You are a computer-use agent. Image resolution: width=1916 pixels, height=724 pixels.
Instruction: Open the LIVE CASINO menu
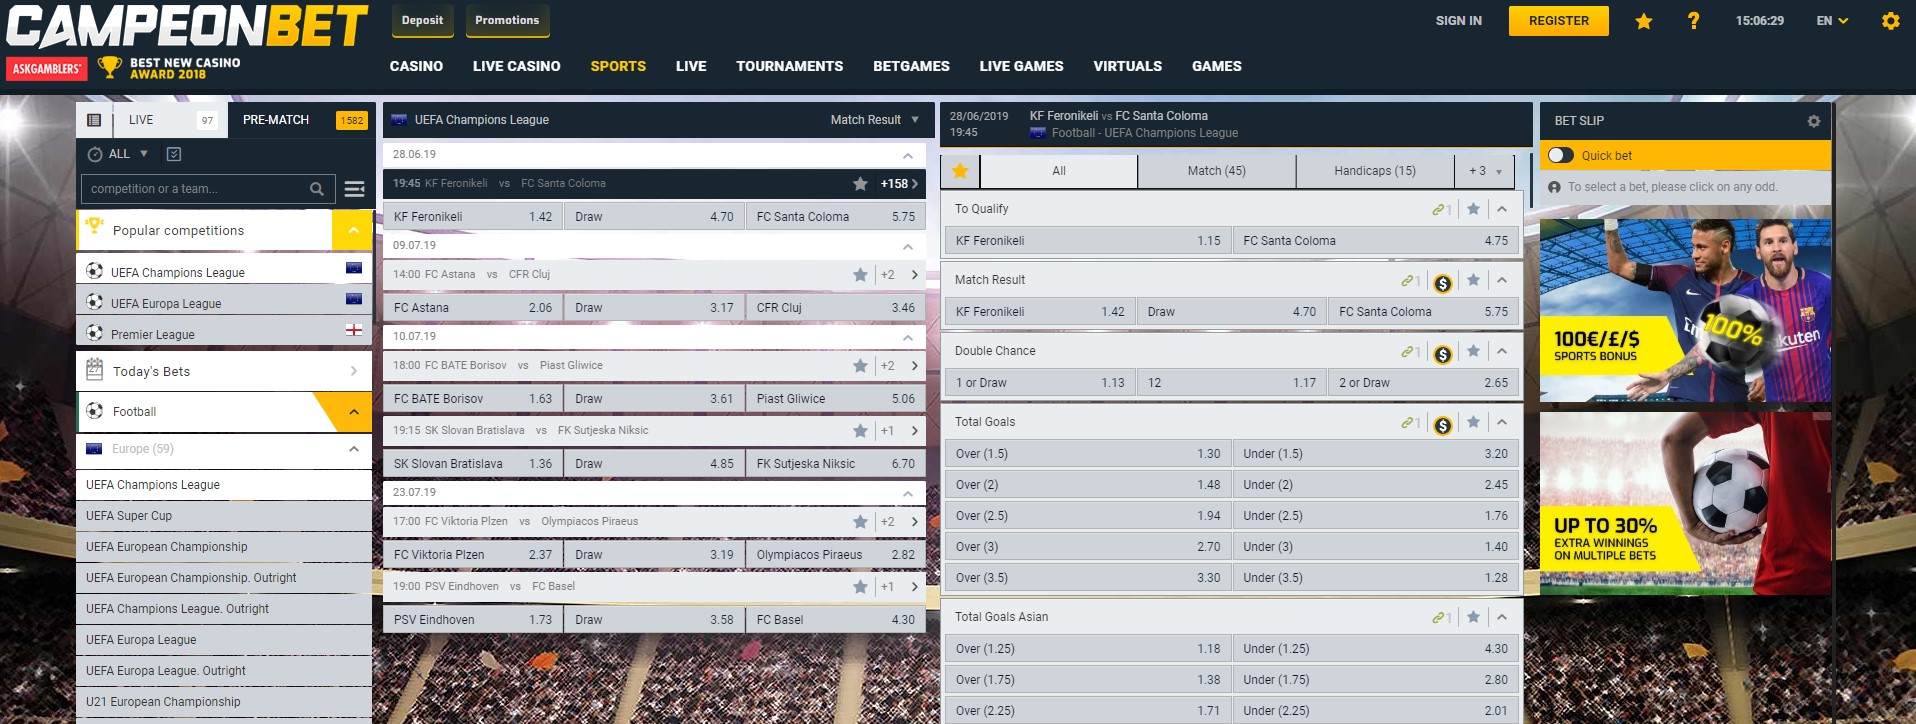(x=516, y=66)
